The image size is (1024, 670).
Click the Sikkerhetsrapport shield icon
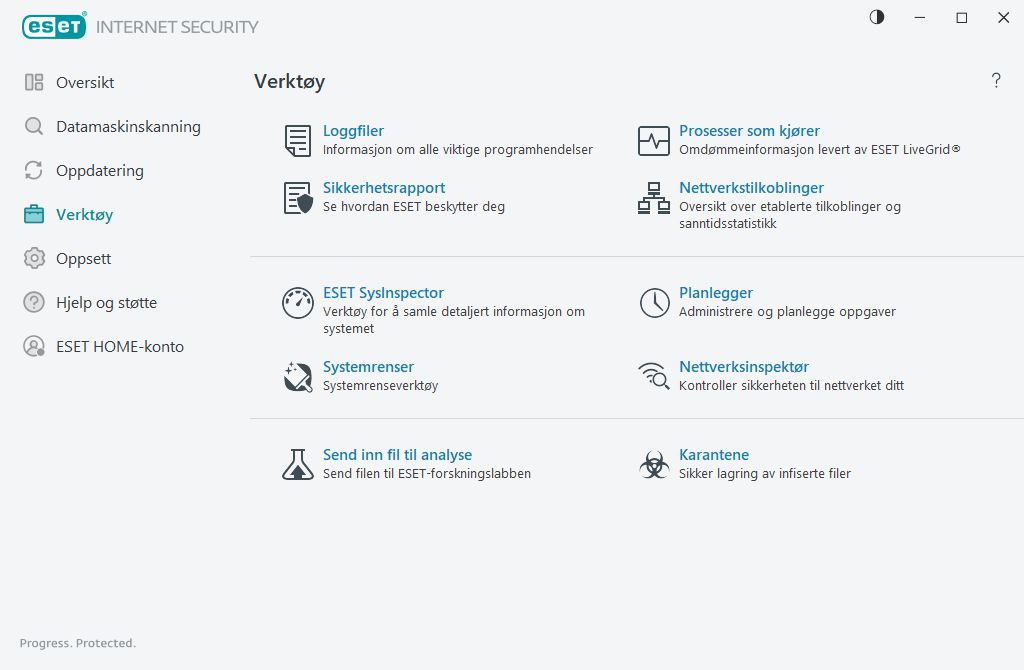pos(298,198)
